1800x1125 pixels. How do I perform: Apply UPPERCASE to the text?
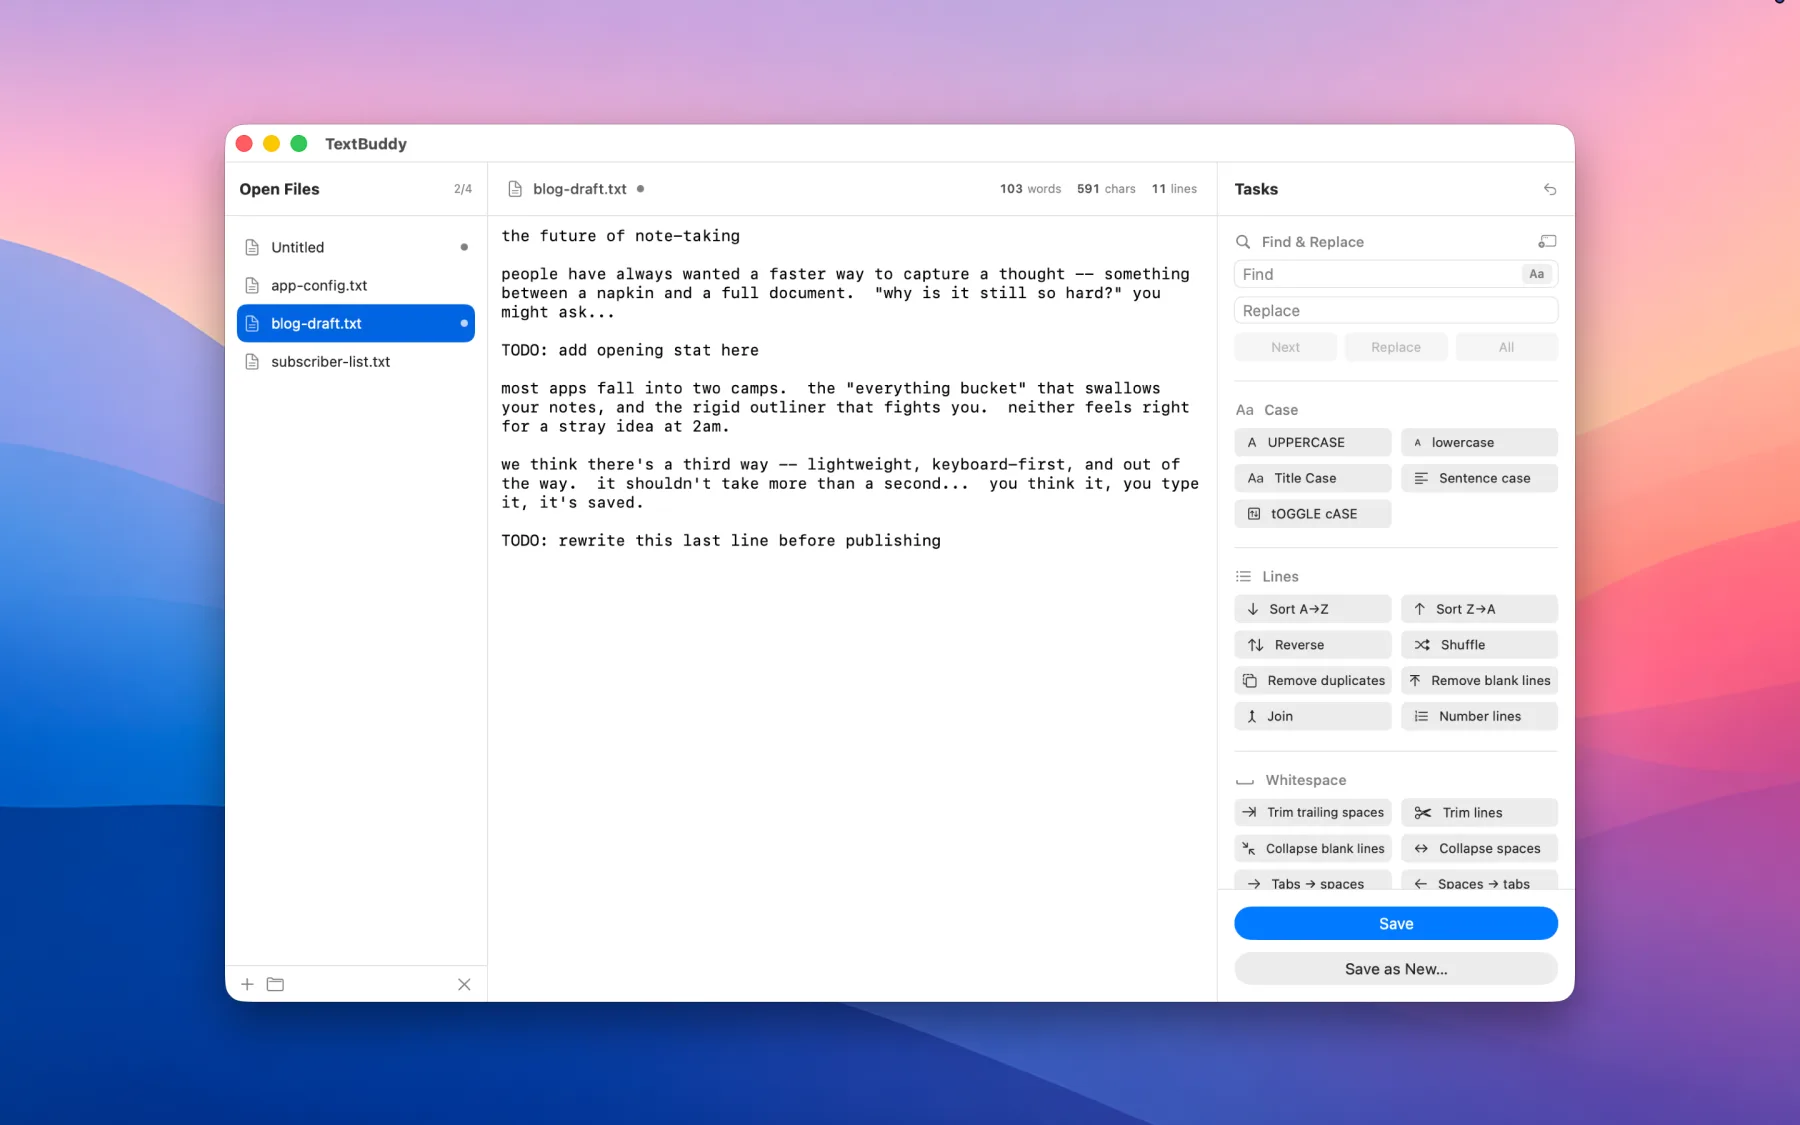[x=1313, y=442]
